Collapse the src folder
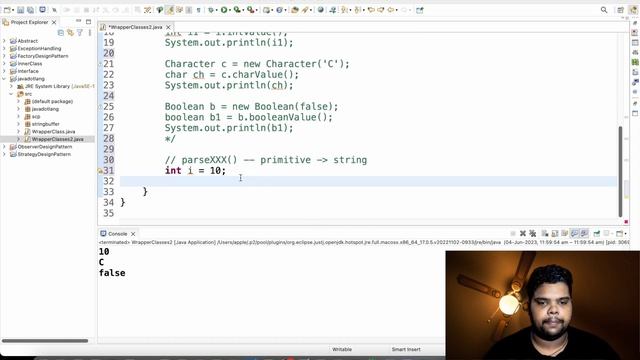The image size is (640, 360). tap(11, 94)
